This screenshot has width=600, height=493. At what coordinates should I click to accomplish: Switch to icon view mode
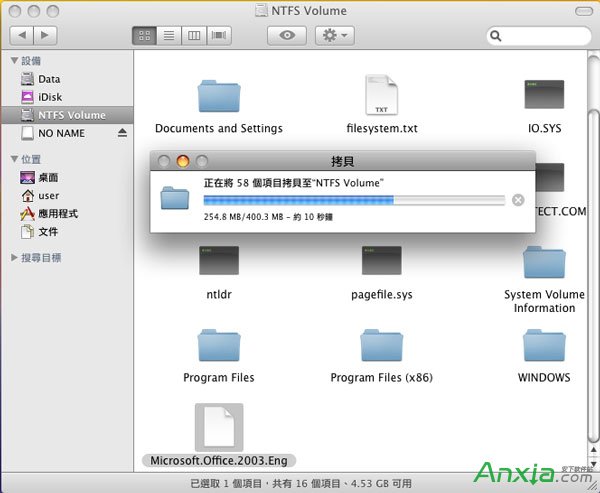click(x=145, y=36)
